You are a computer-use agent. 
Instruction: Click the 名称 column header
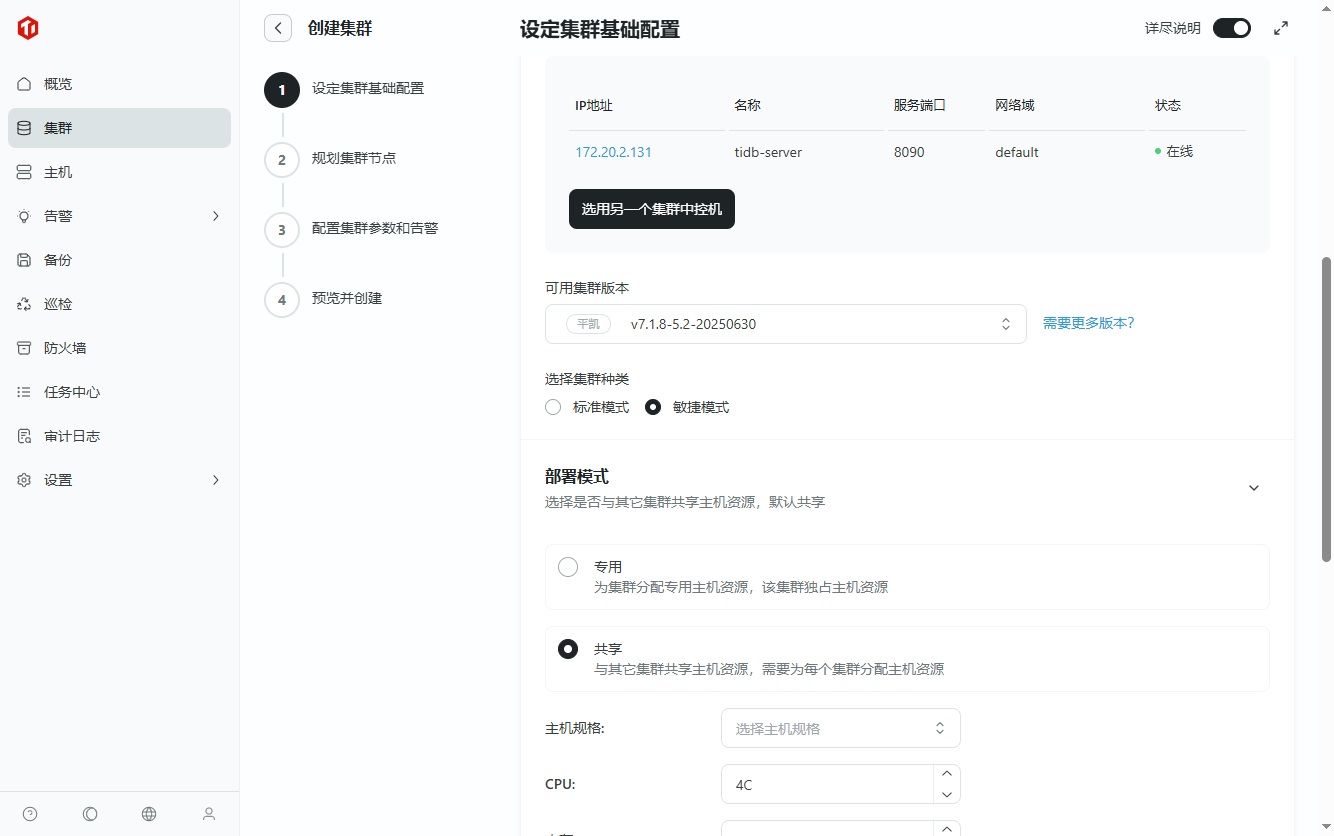747,105
